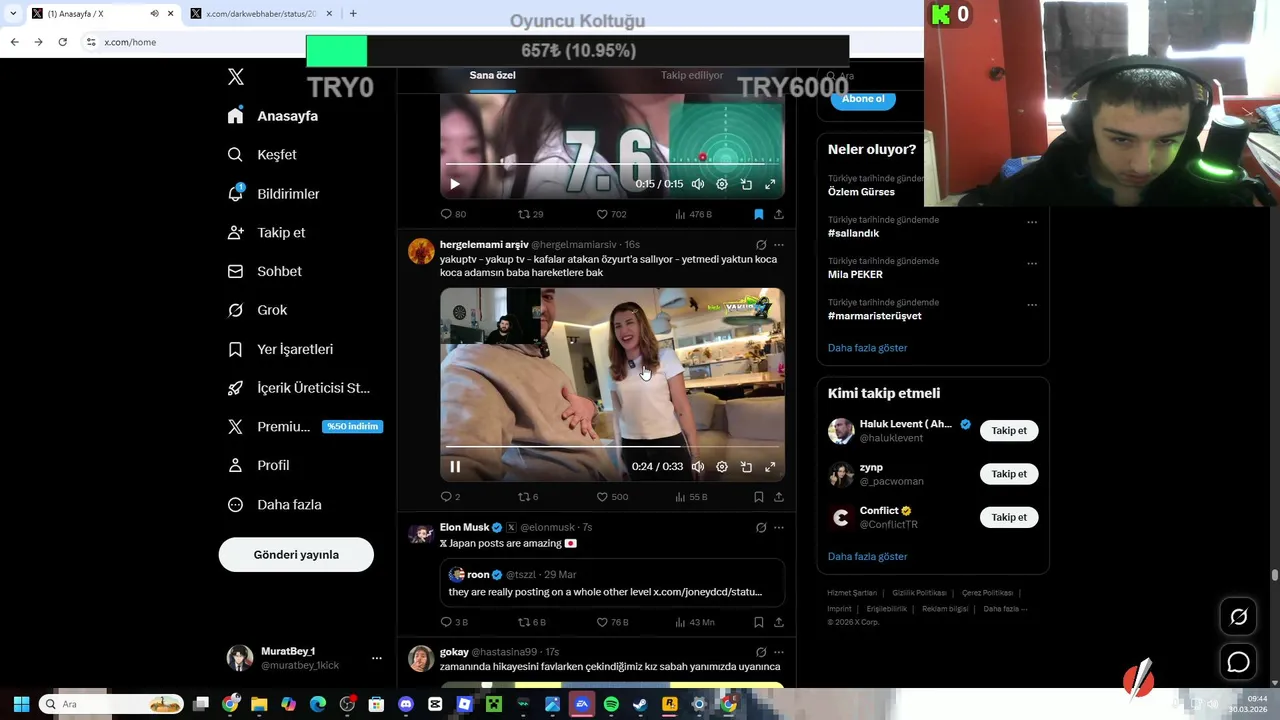Open Takip et in the sidebar
The height and width of the screenshot is (720, 1280).
tap(266, 232)
